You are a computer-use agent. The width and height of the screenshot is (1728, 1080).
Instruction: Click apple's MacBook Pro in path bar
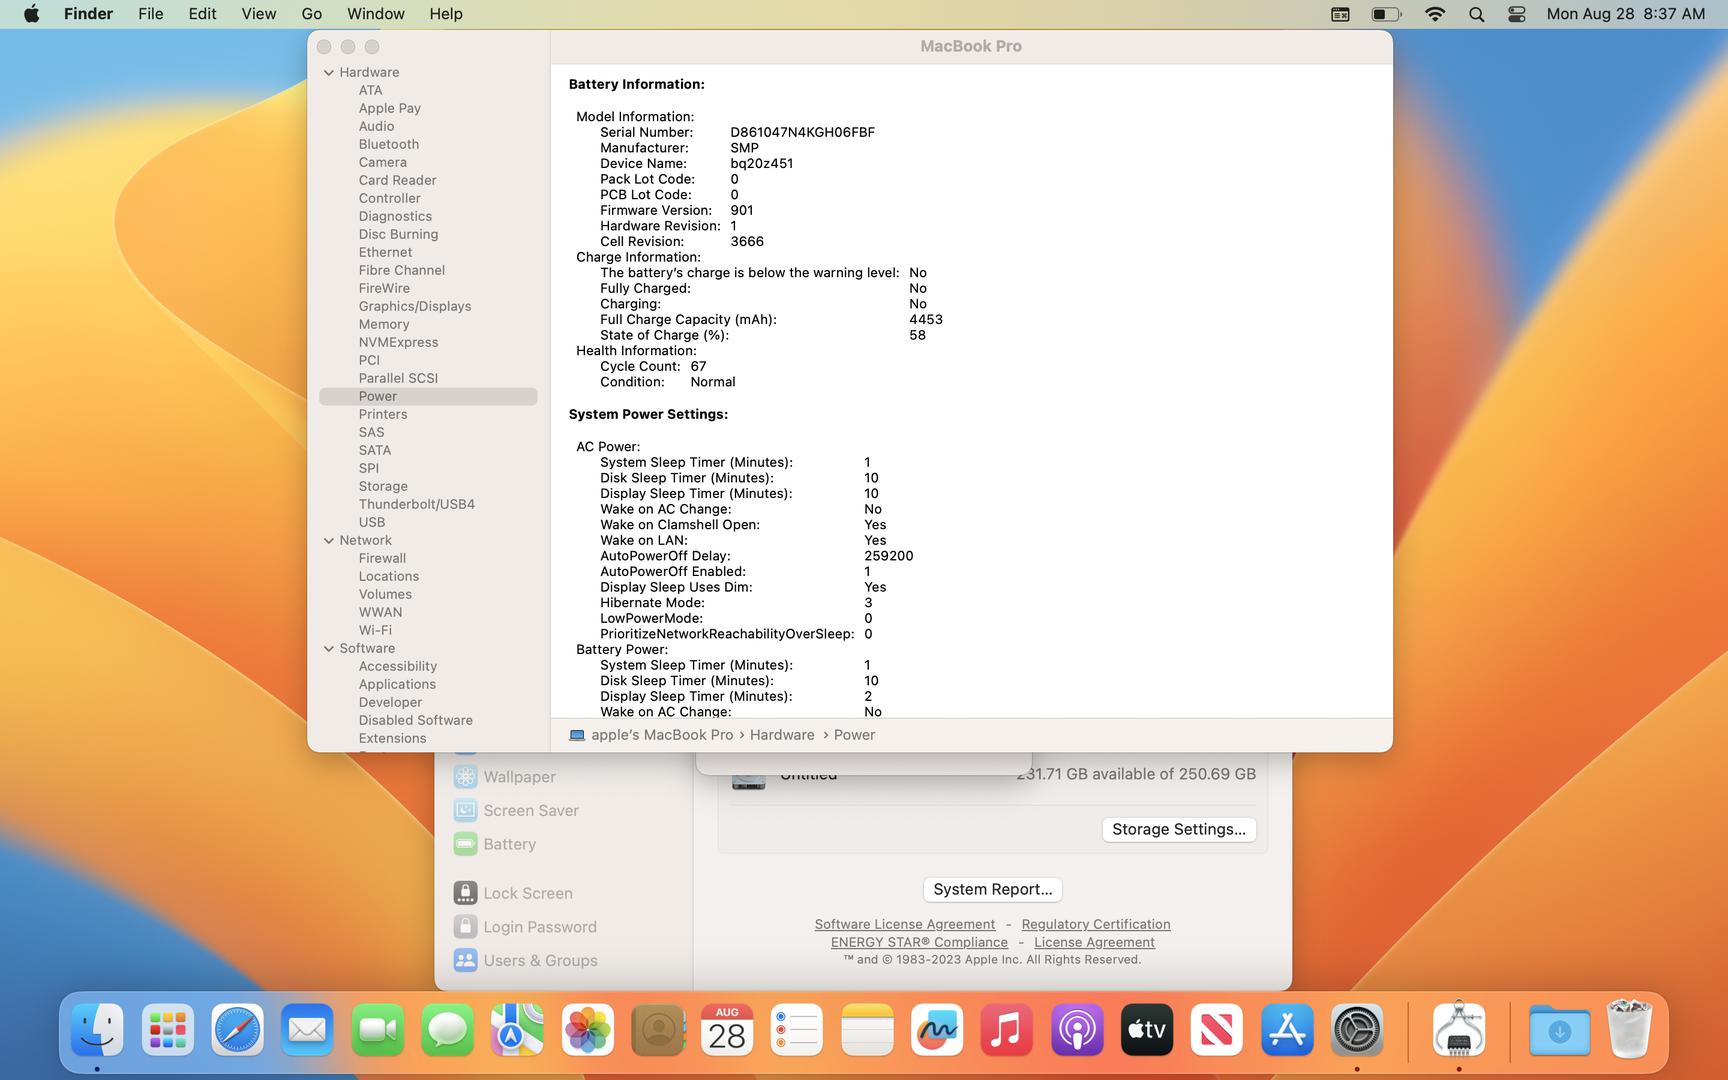pos(651,735)
